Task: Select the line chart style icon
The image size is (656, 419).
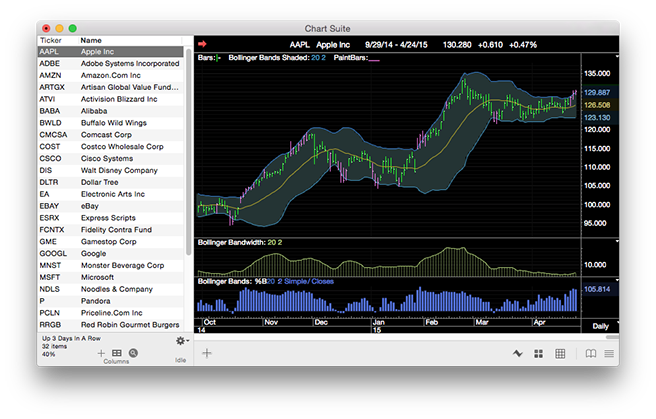Action: tap(518, 353)
